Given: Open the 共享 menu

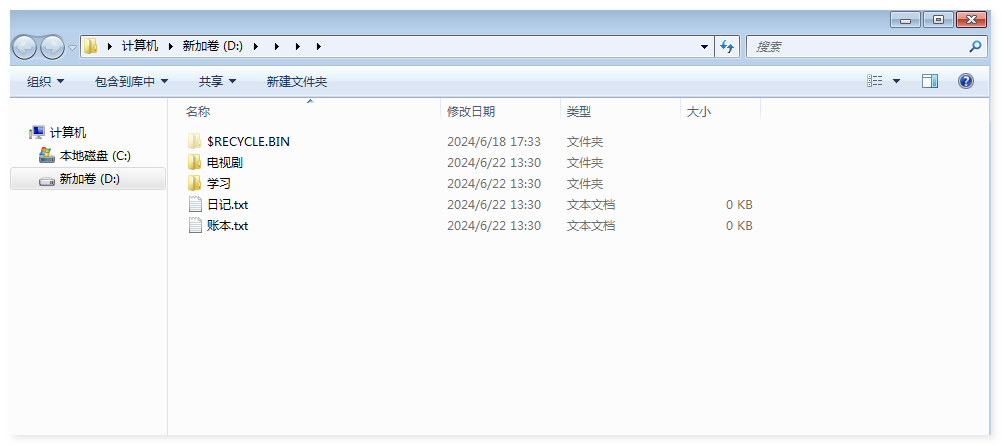Looking at the screenshot, I should pos(217,81).
